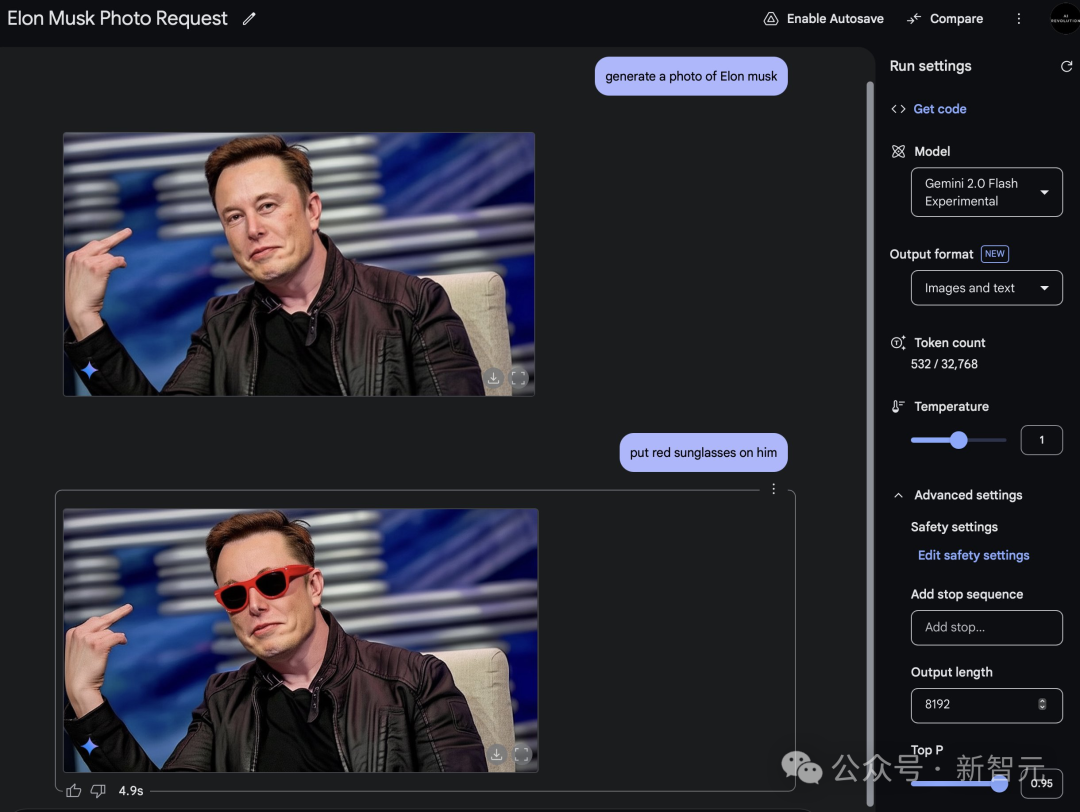Click the Compare button

(945, 19)
